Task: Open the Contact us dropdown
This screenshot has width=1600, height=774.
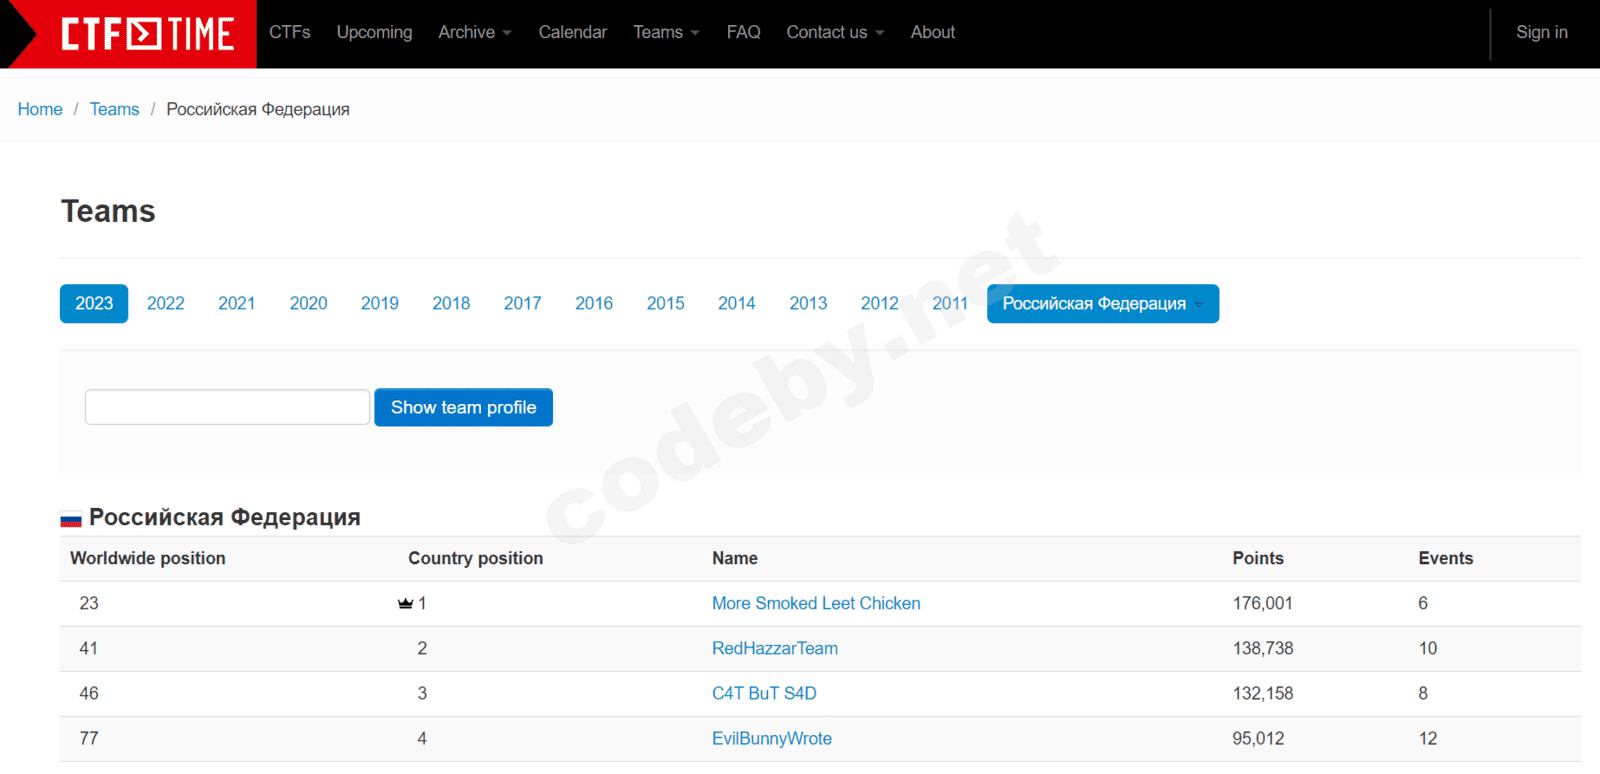Action: click(x=834, y=32)
